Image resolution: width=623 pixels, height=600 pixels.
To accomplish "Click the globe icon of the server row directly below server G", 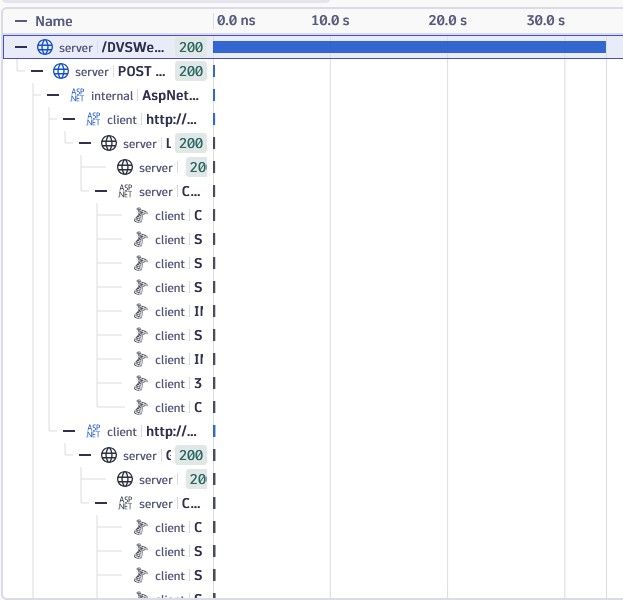I will [x=125, y=479].
